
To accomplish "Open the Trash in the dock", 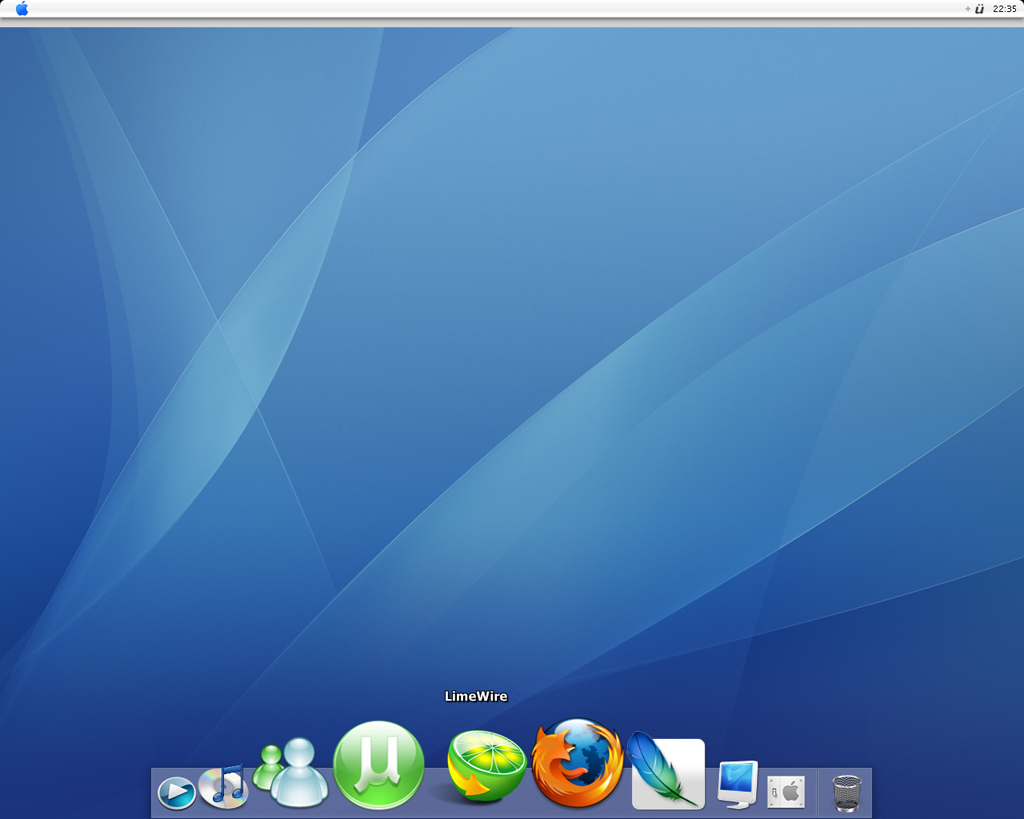I will coord(846,793).
